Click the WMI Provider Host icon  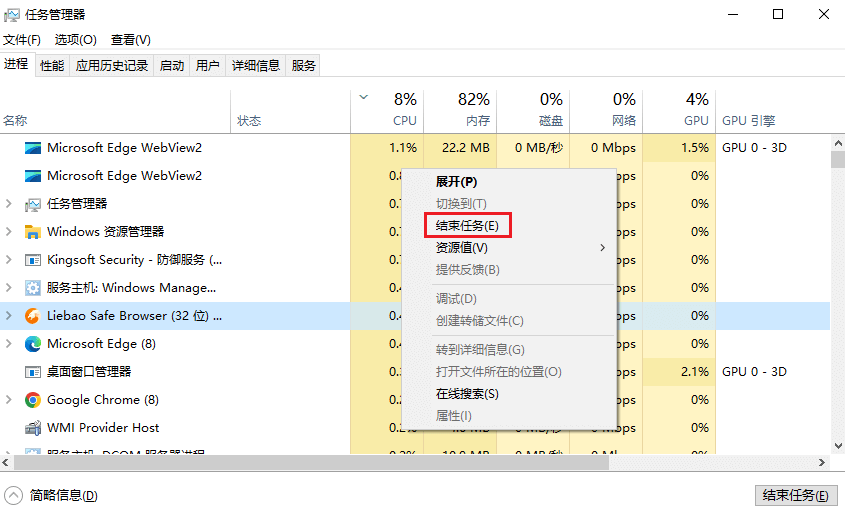click(32, 428)
